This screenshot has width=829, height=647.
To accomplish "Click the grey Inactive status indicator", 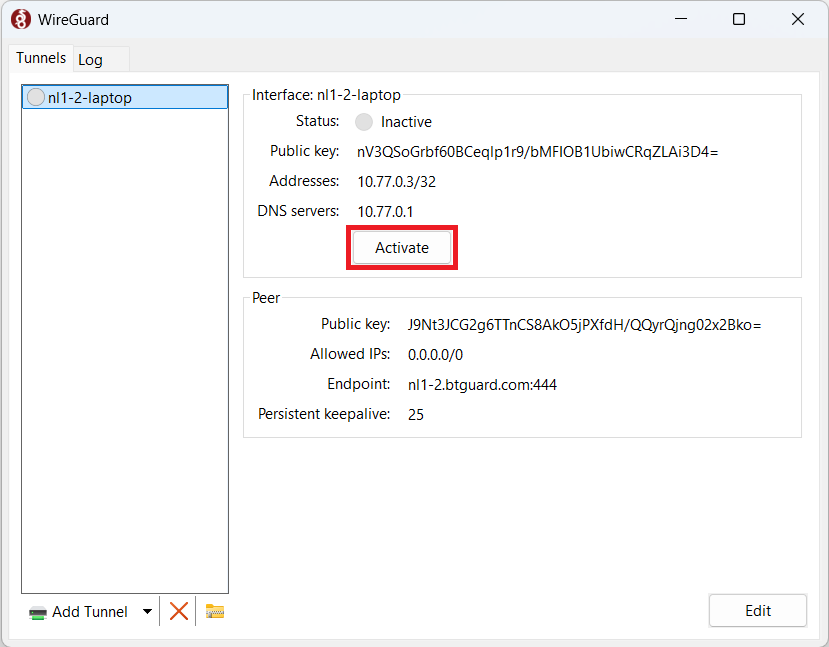I will click(x=364, y=122).
